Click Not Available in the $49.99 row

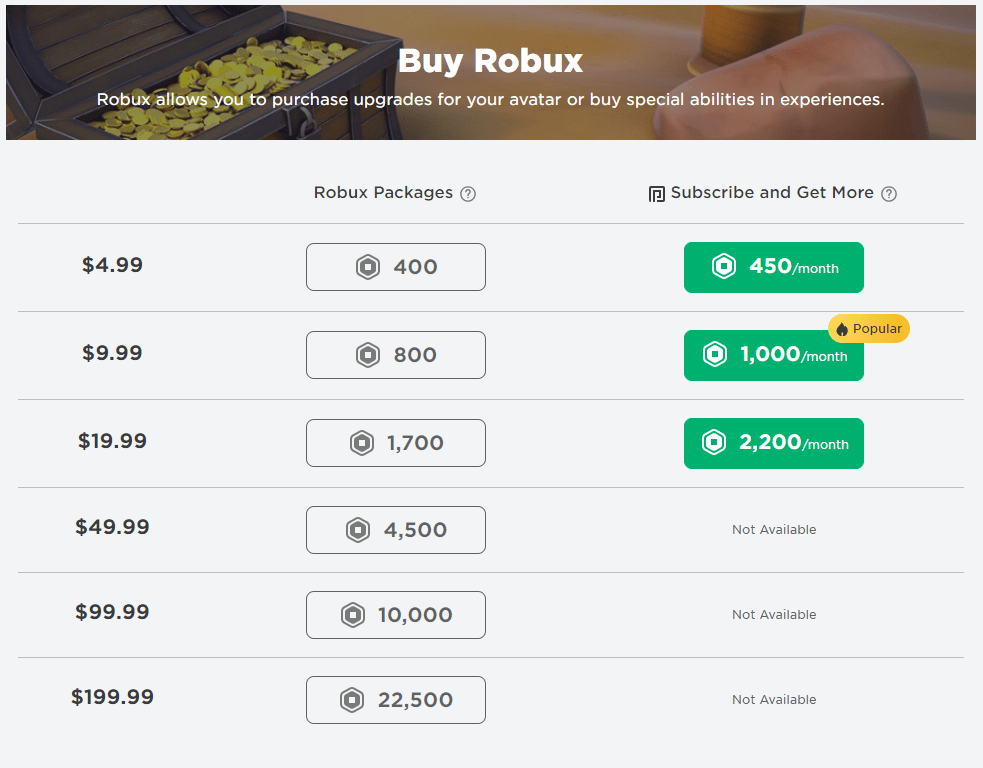pyautogui.click(x=774, y=530)
